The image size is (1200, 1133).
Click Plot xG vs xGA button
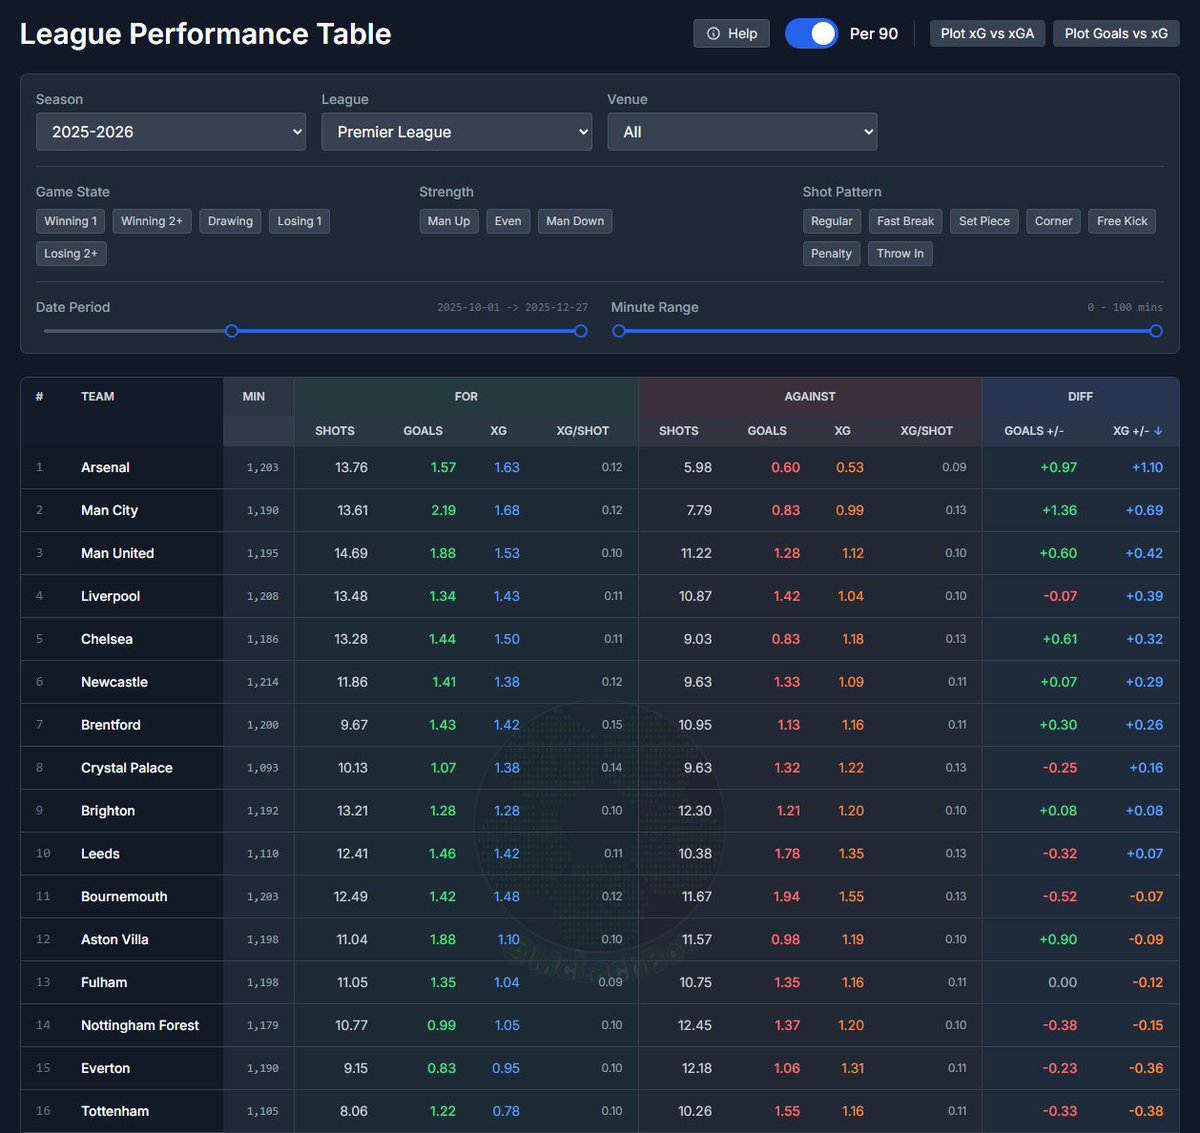(987, 33)
